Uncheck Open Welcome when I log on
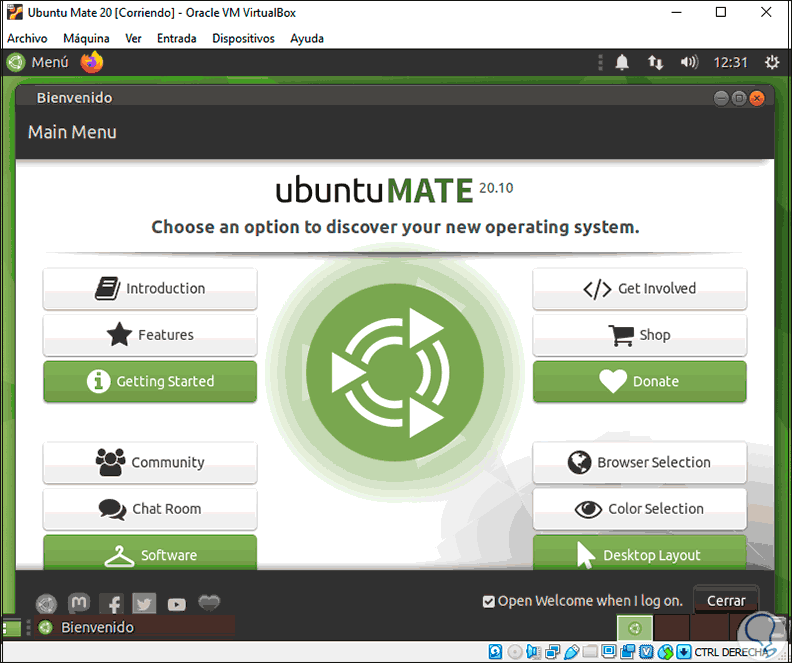This screenshot has width=792, height=663. [488, 601]
